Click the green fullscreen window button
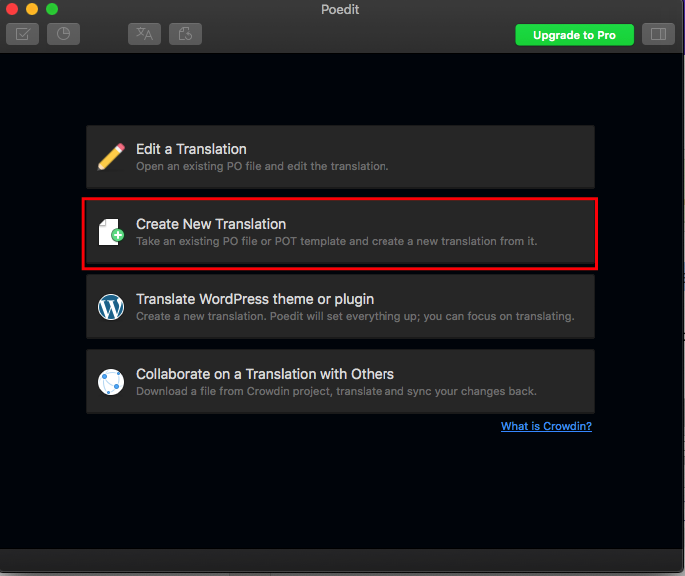 52,9
